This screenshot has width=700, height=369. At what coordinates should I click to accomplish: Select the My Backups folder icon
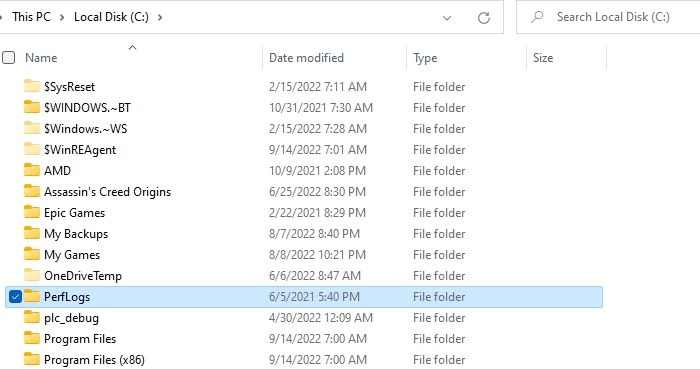32,233
